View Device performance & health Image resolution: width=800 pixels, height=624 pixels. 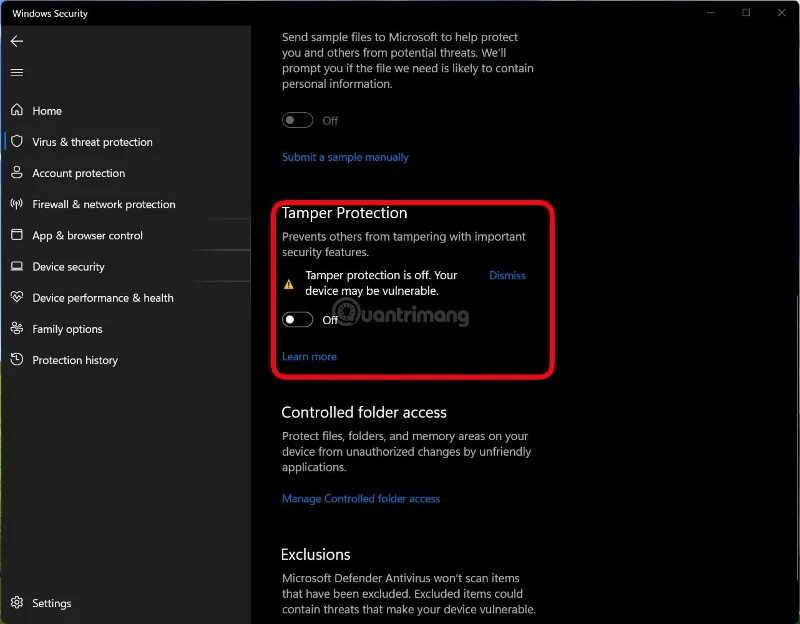(103, 297)
